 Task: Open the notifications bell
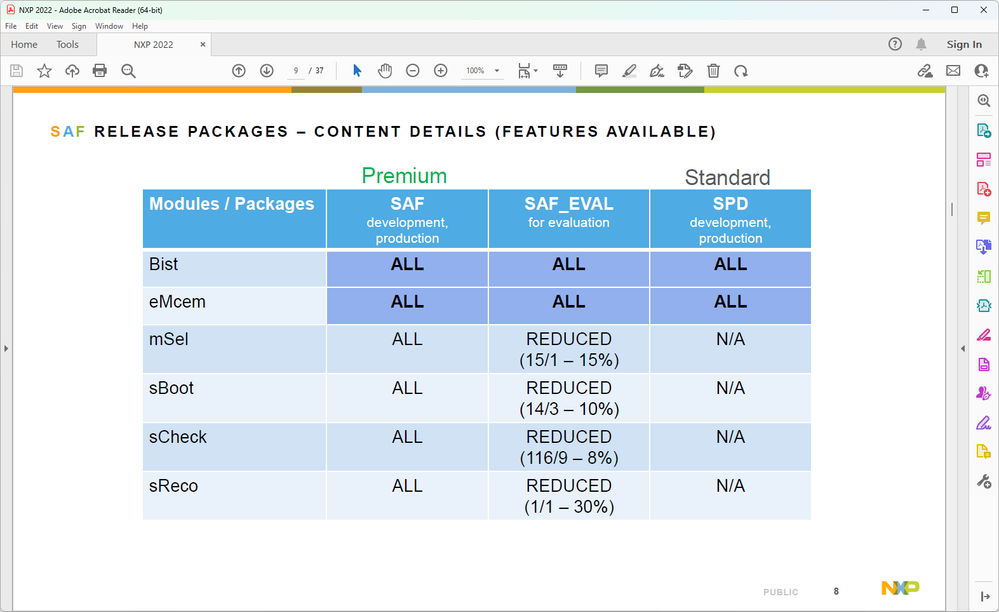click(x=920, y=44)
